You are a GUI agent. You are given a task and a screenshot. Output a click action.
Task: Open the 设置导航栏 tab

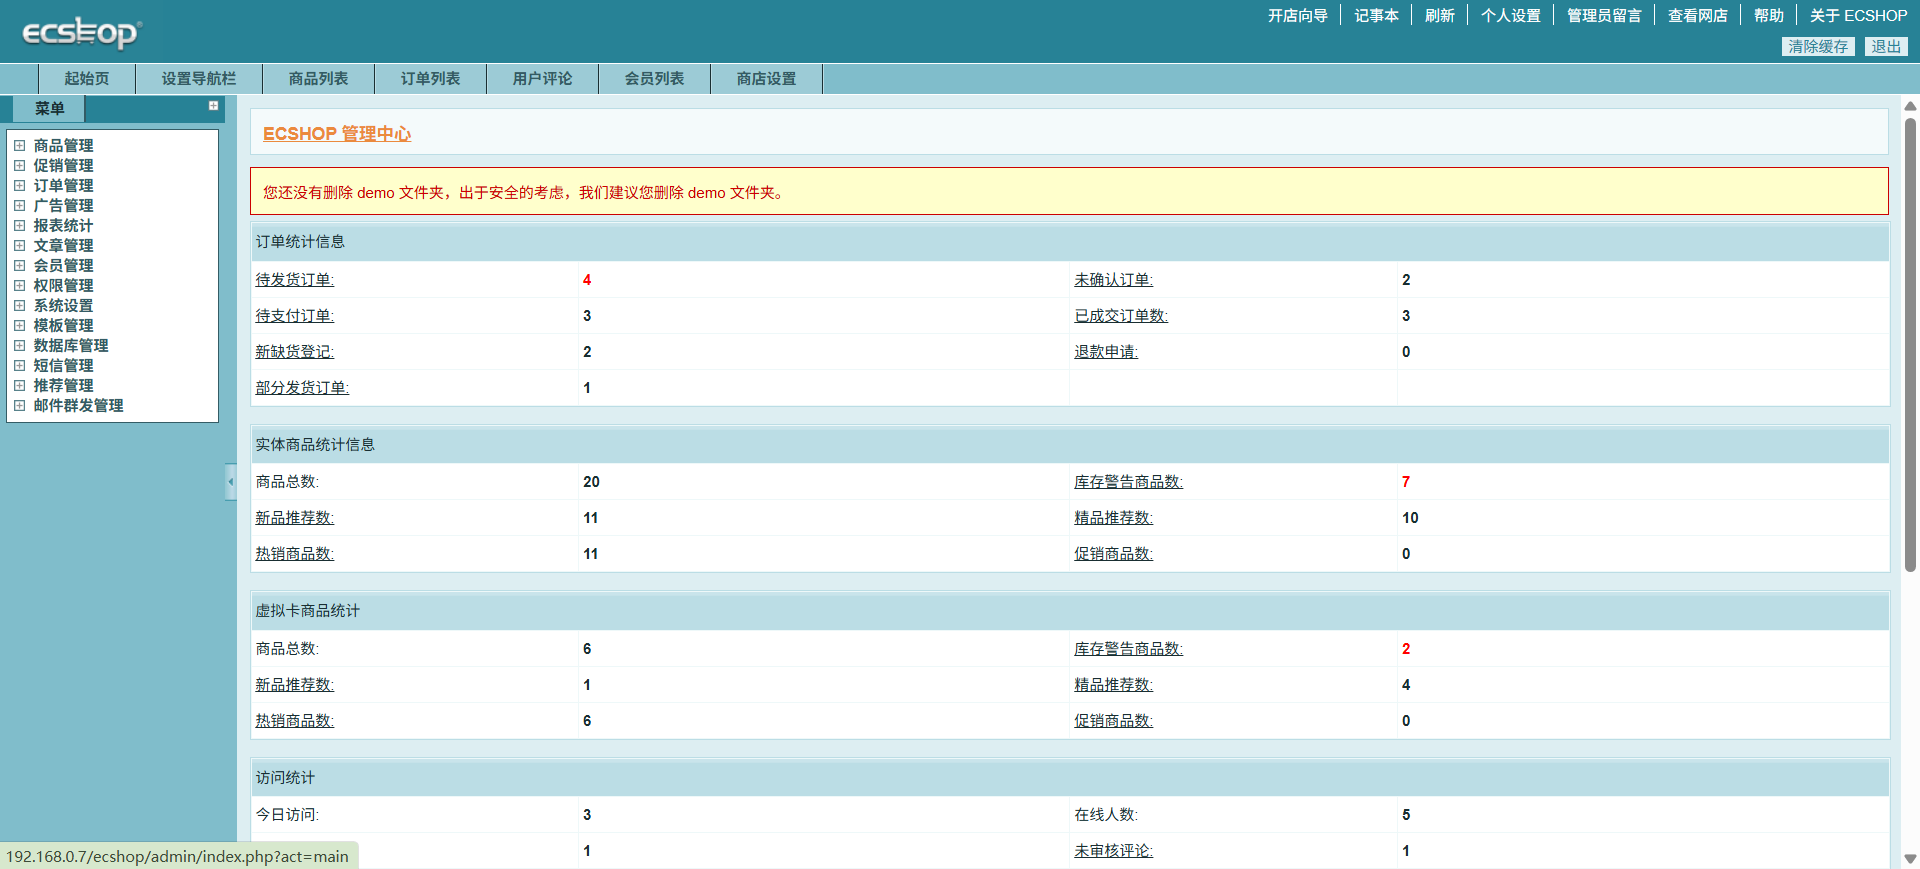pyautogui.click(x=199, y=79)
